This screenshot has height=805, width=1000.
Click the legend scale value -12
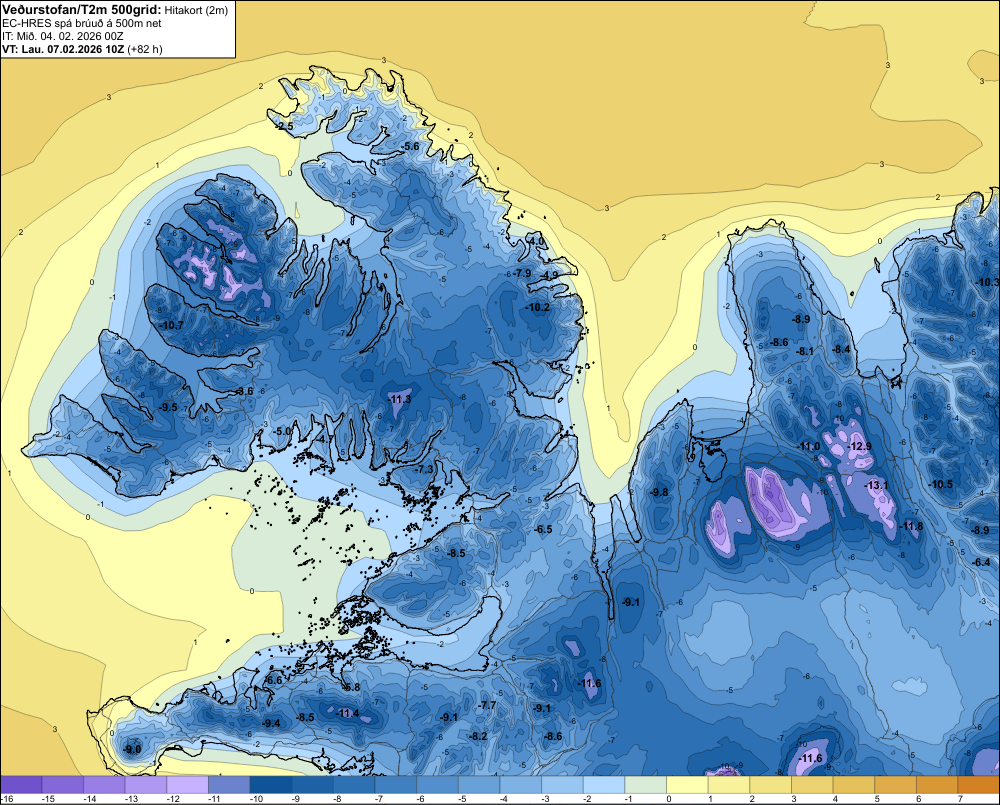click(x=172, y=799)
